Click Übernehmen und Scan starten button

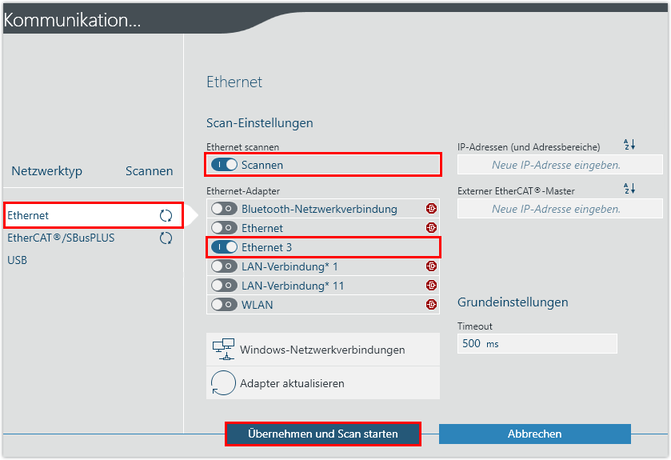[323, 434]
